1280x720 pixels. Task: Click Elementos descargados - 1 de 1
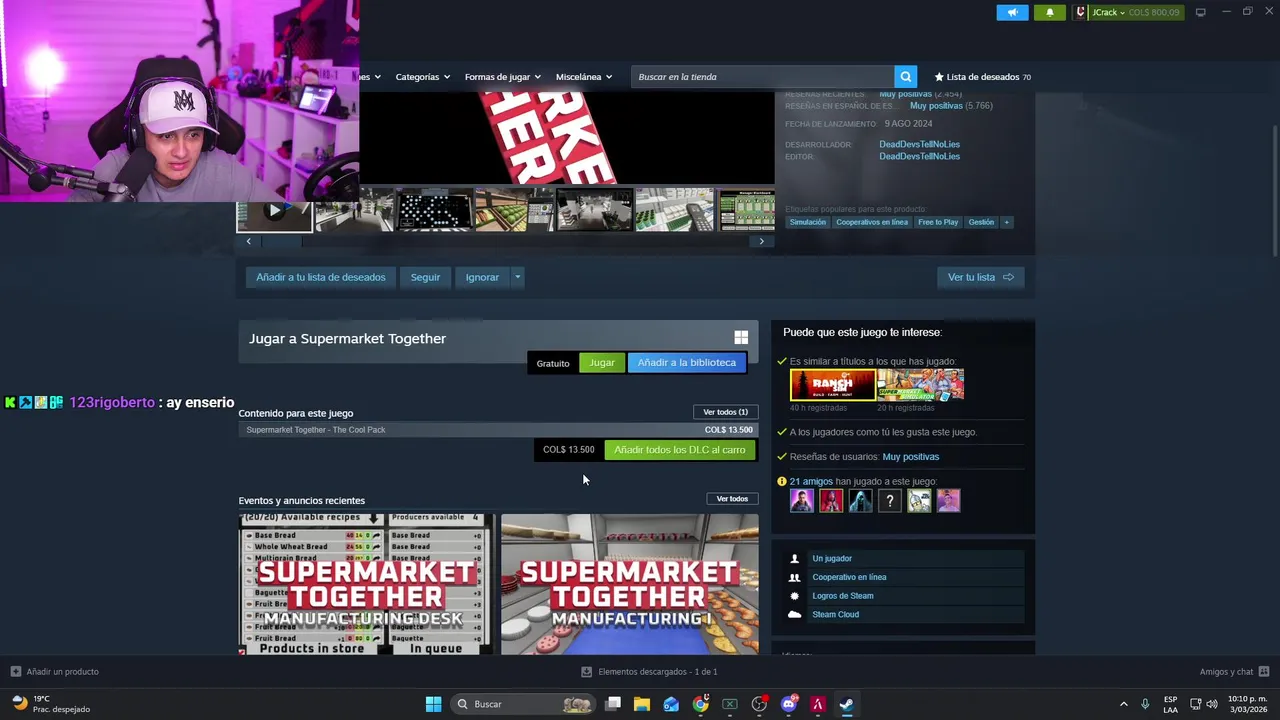(657, 672)
